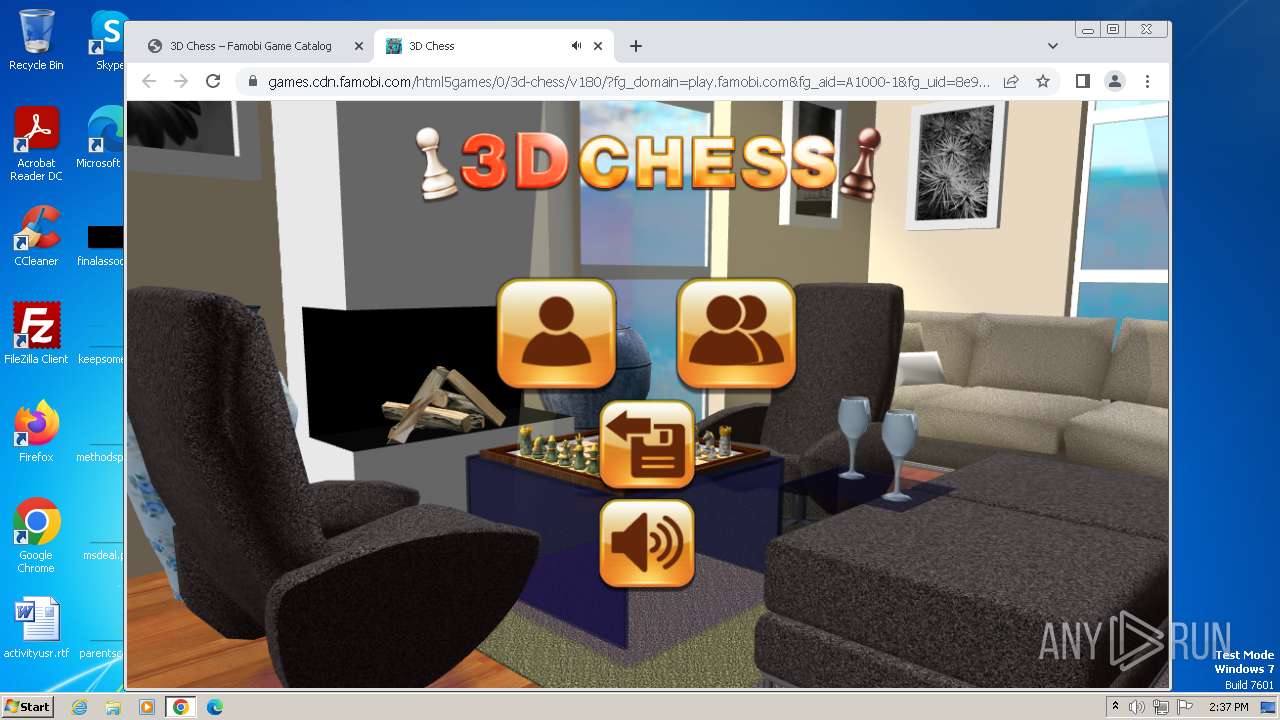This screenshot has height=720, width=1280.
Task: Open a new browser tab
Action: click(x=636, y=46)
